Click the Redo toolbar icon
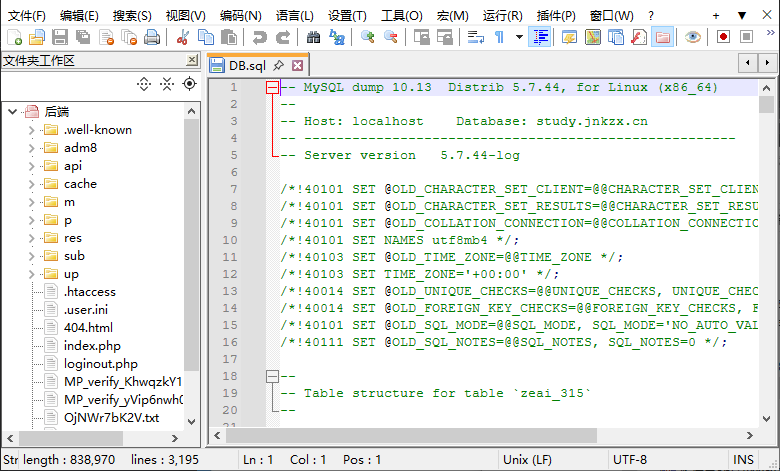 click(x=283, y=37)
